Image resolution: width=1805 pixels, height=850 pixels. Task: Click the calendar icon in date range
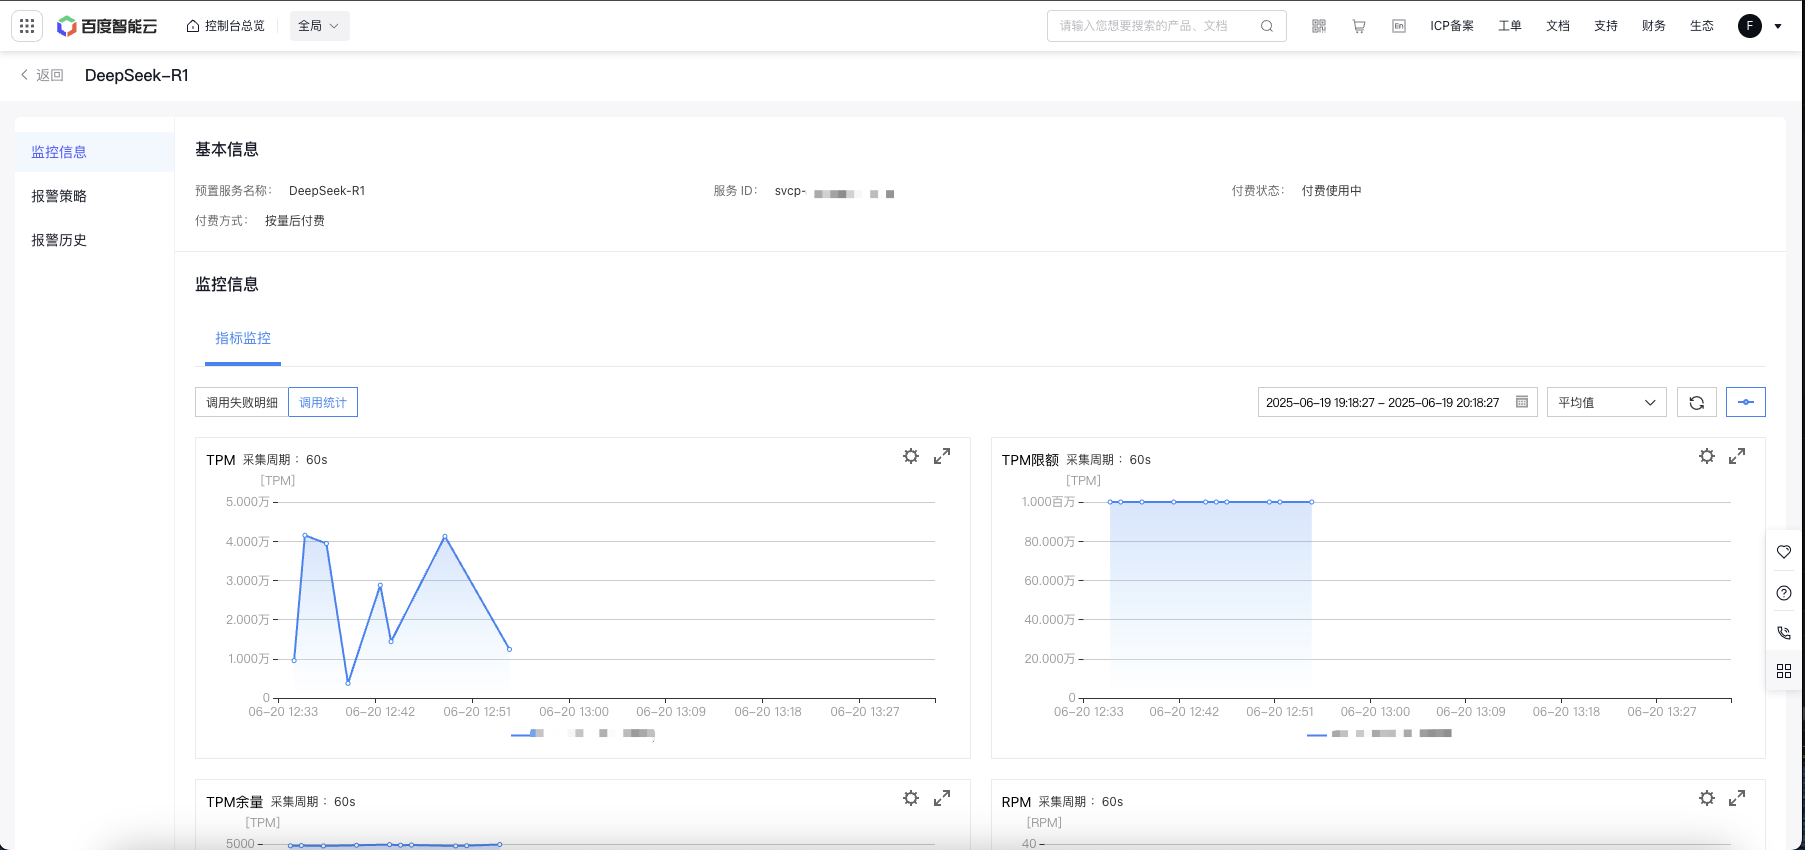click(1522, 402)
